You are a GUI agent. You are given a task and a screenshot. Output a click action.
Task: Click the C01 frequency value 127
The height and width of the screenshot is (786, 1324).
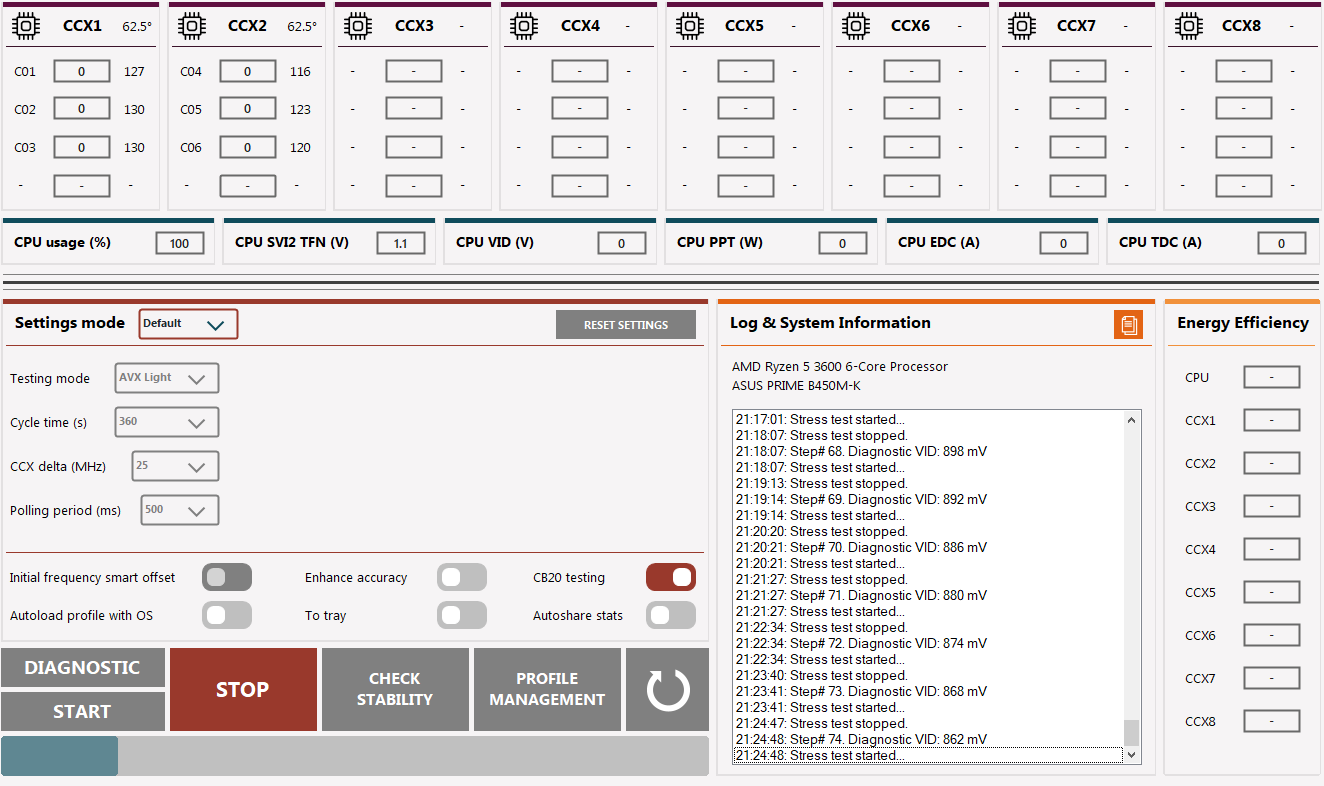pos(134,72)
